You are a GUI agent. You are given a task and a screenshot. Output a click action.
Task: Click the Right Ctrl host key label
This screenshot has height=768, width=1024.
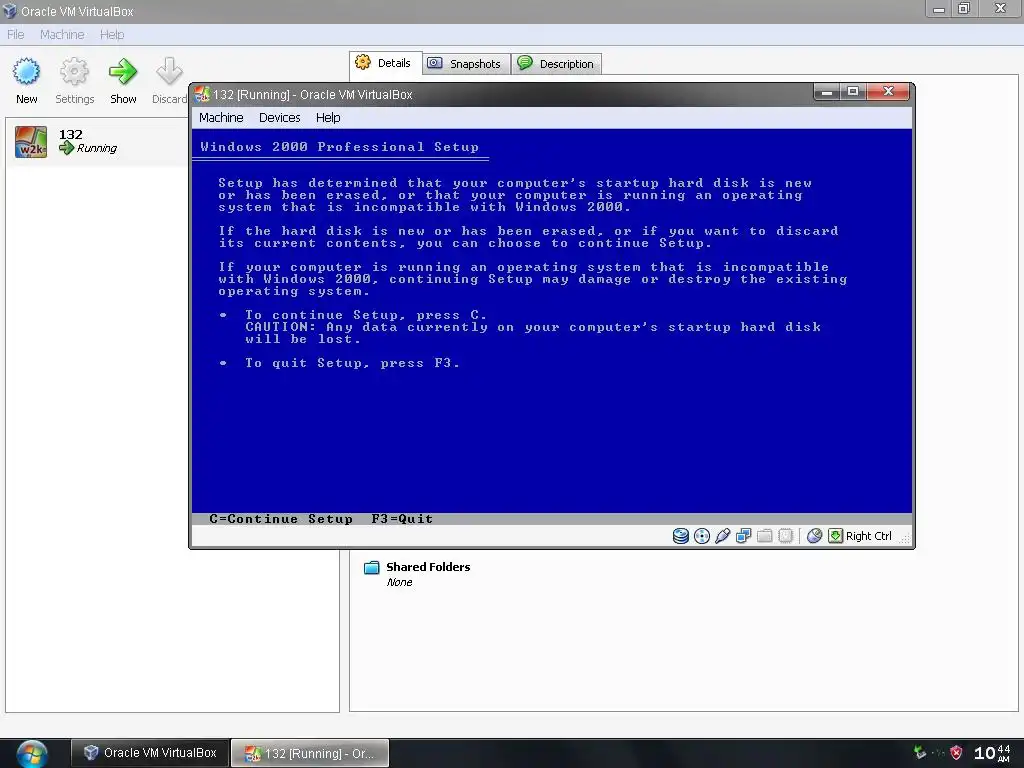point(869,536)
